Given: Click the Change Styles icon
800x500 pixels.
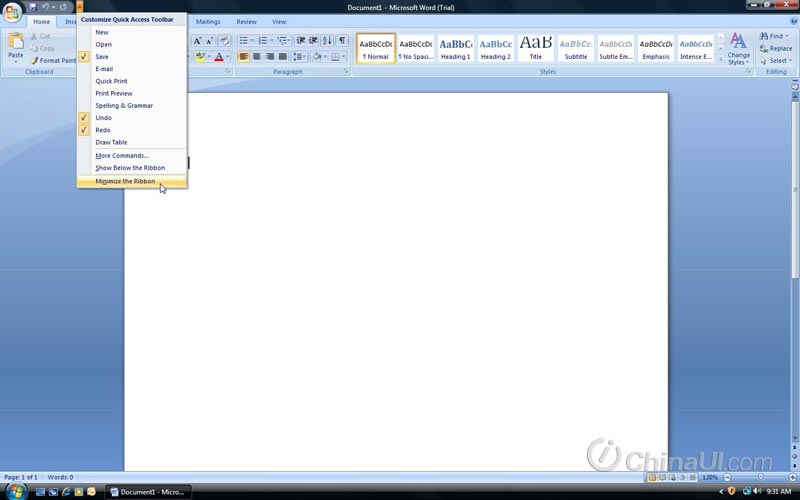Looking at the screenshot, I should point(738,46).
